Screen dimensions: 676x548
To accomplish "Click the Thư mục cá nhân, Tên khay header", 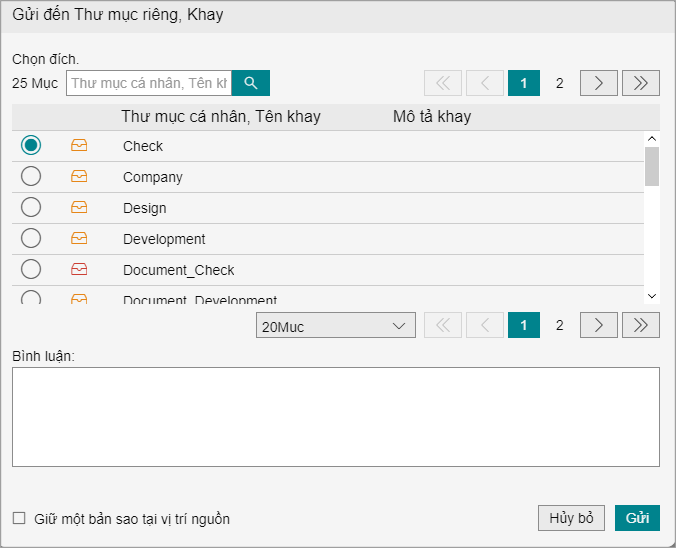I will tap(221, 117).
